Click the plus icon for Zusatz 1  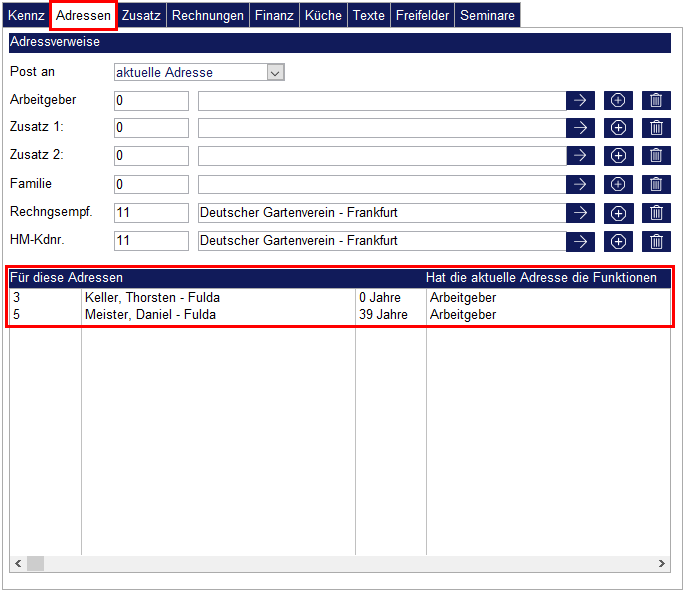click(618, 128)
